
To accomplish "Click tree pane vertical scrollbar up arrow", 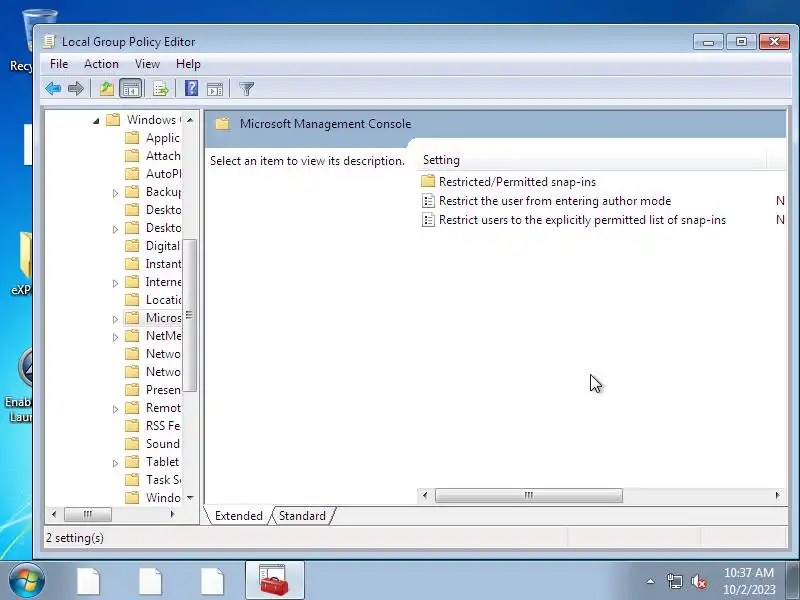I will (190, 120).
